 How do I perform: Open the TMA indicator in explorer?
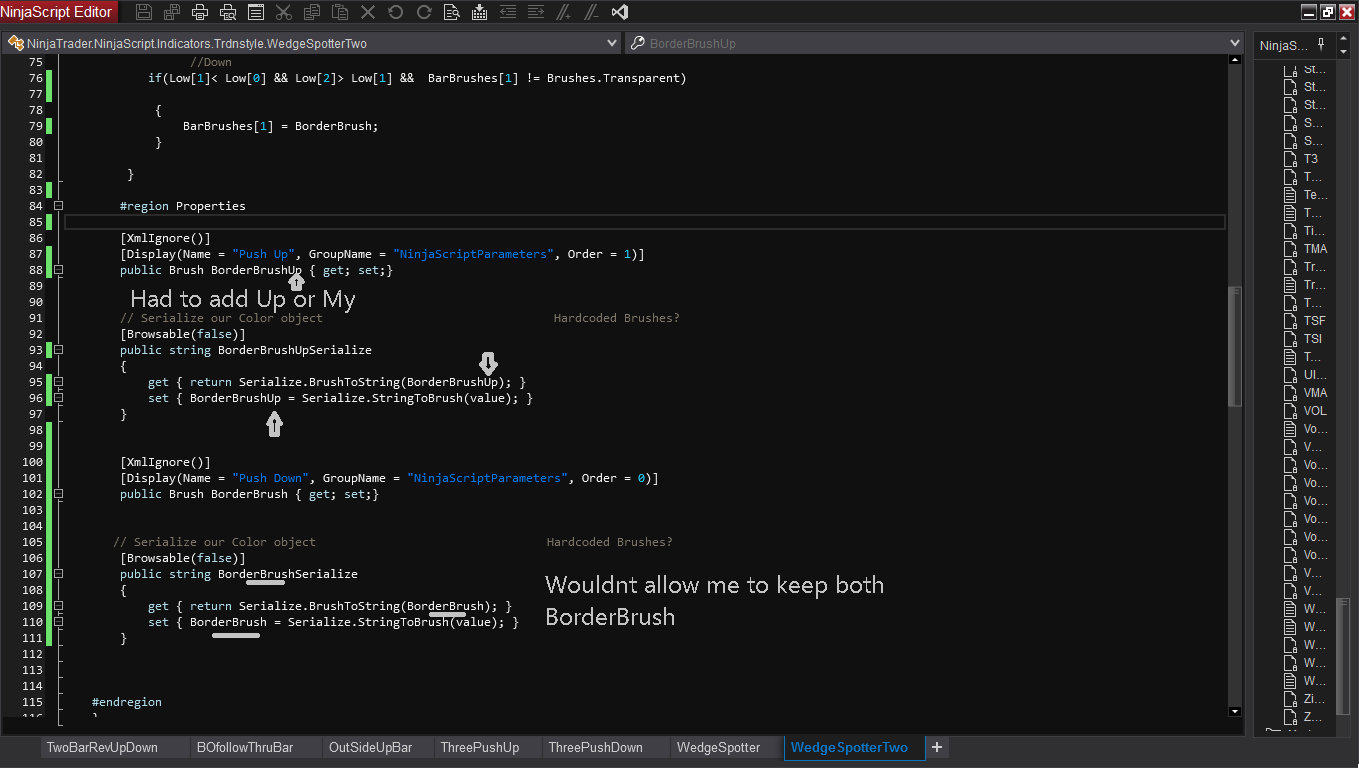[1314, 249]
